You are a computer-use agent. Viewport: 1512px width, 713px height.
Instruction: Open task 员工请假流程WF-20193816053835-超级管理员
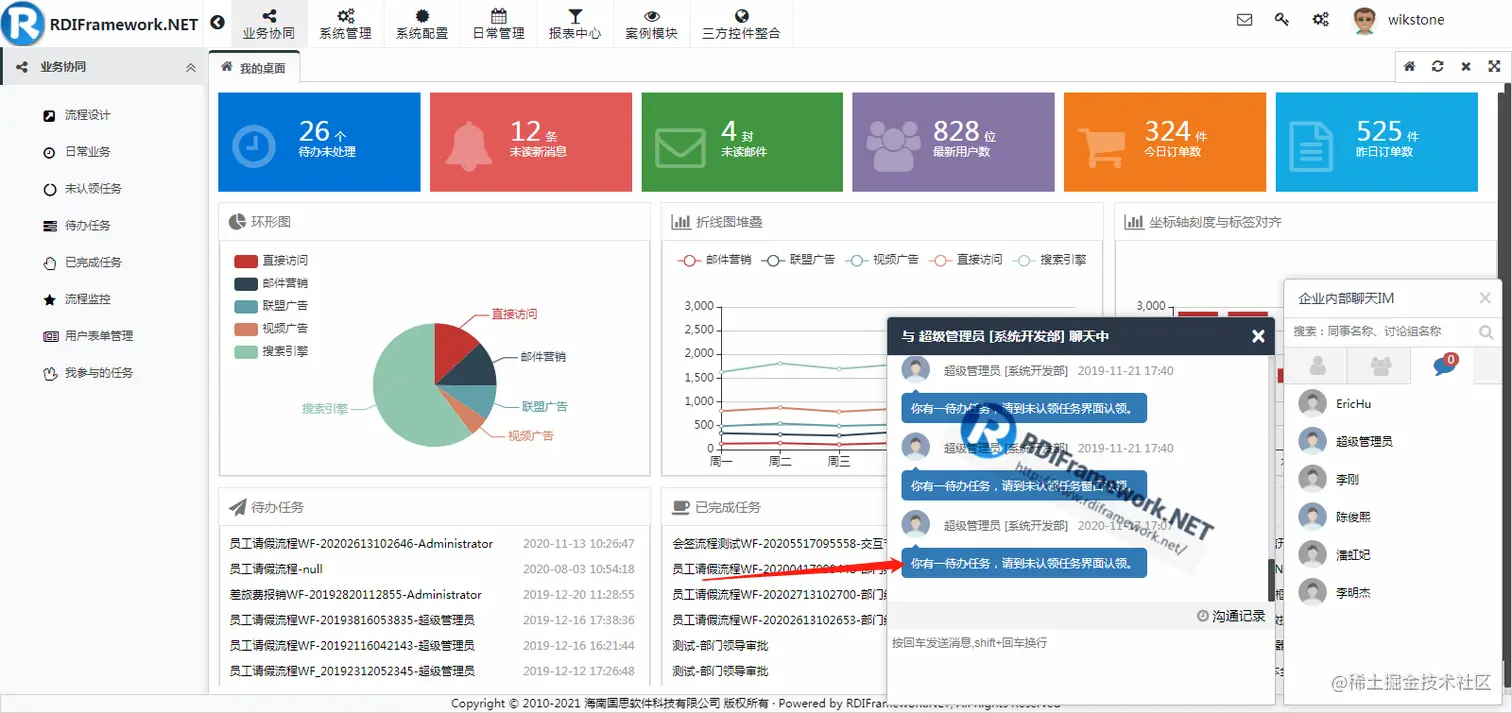point(352,620)
